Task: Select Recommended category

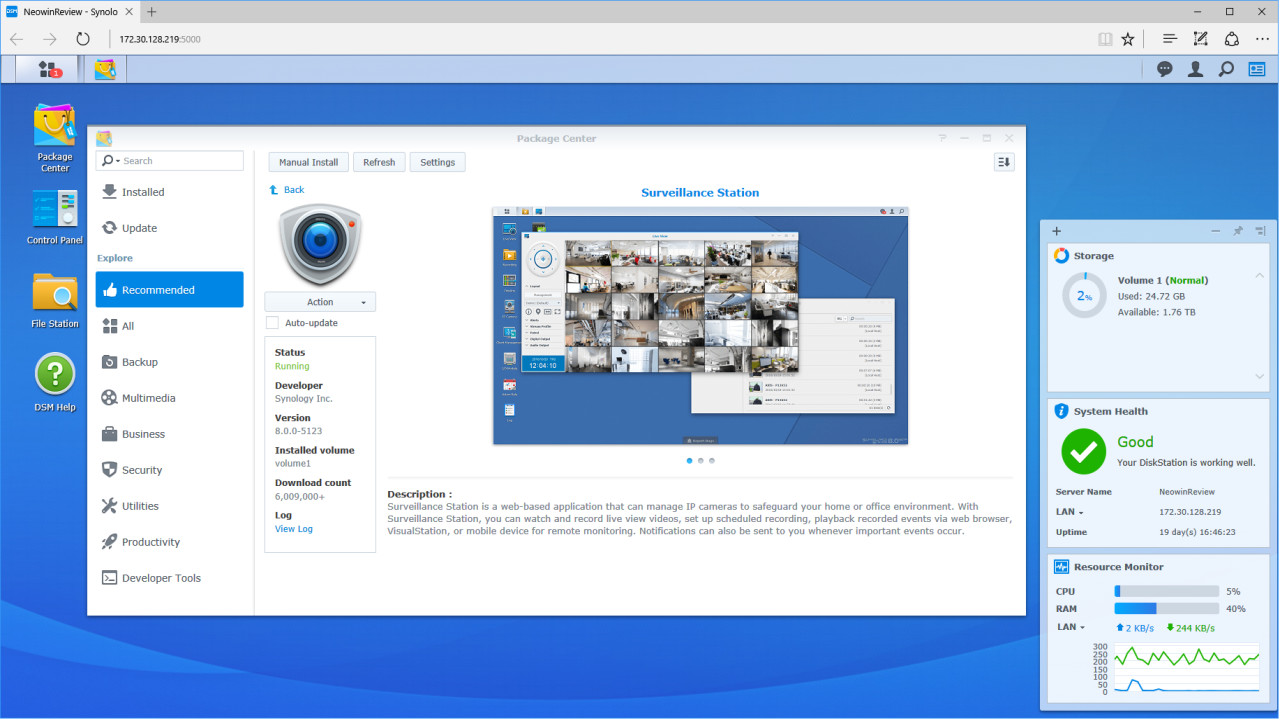Action: [x=170, y=290]
